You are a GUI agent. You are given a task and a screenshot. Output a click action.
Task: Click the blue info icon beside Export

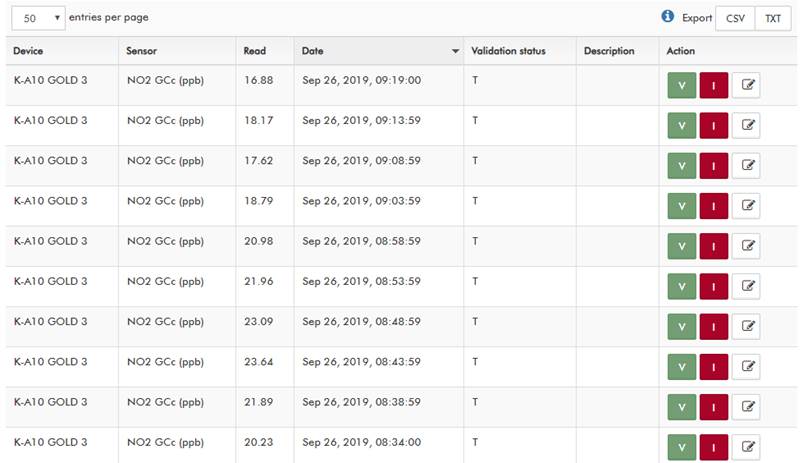point(667,16)
